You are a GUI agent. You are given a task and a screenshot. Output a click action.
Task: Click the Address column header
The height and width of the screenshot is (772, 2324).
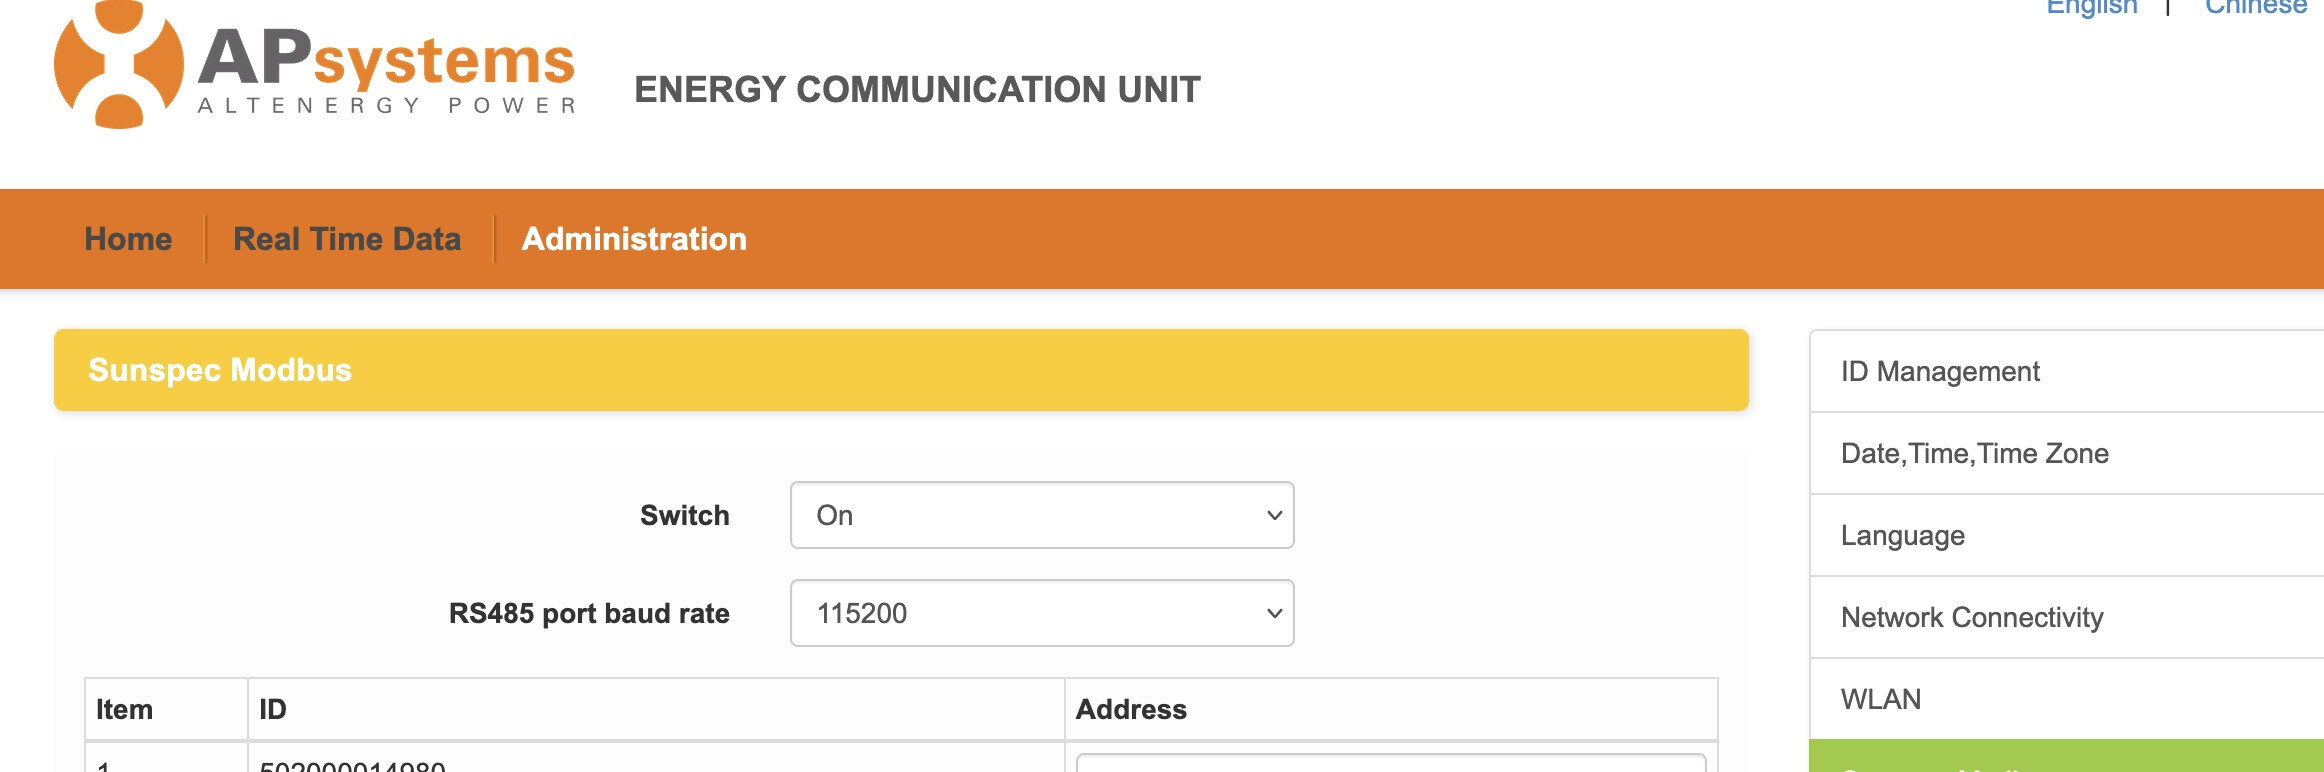[x=1131, y=709]
